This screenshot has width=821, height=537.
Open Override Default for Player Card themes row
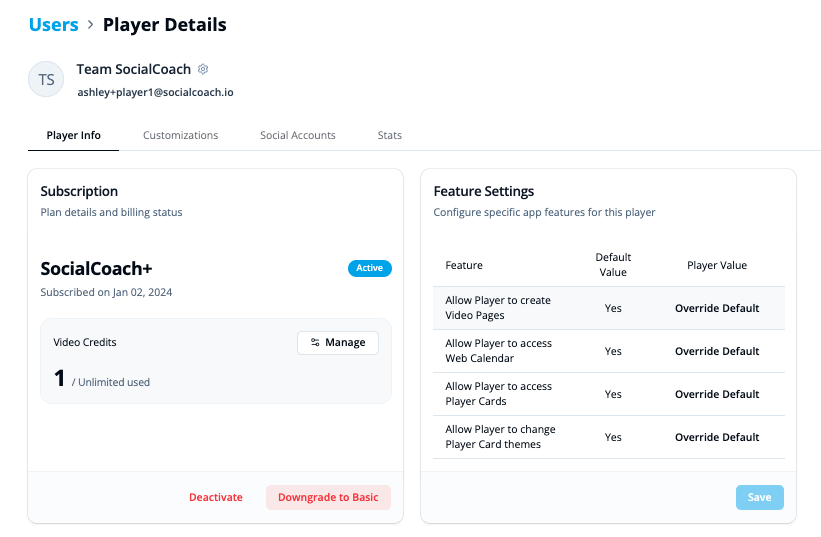[717, 437]
